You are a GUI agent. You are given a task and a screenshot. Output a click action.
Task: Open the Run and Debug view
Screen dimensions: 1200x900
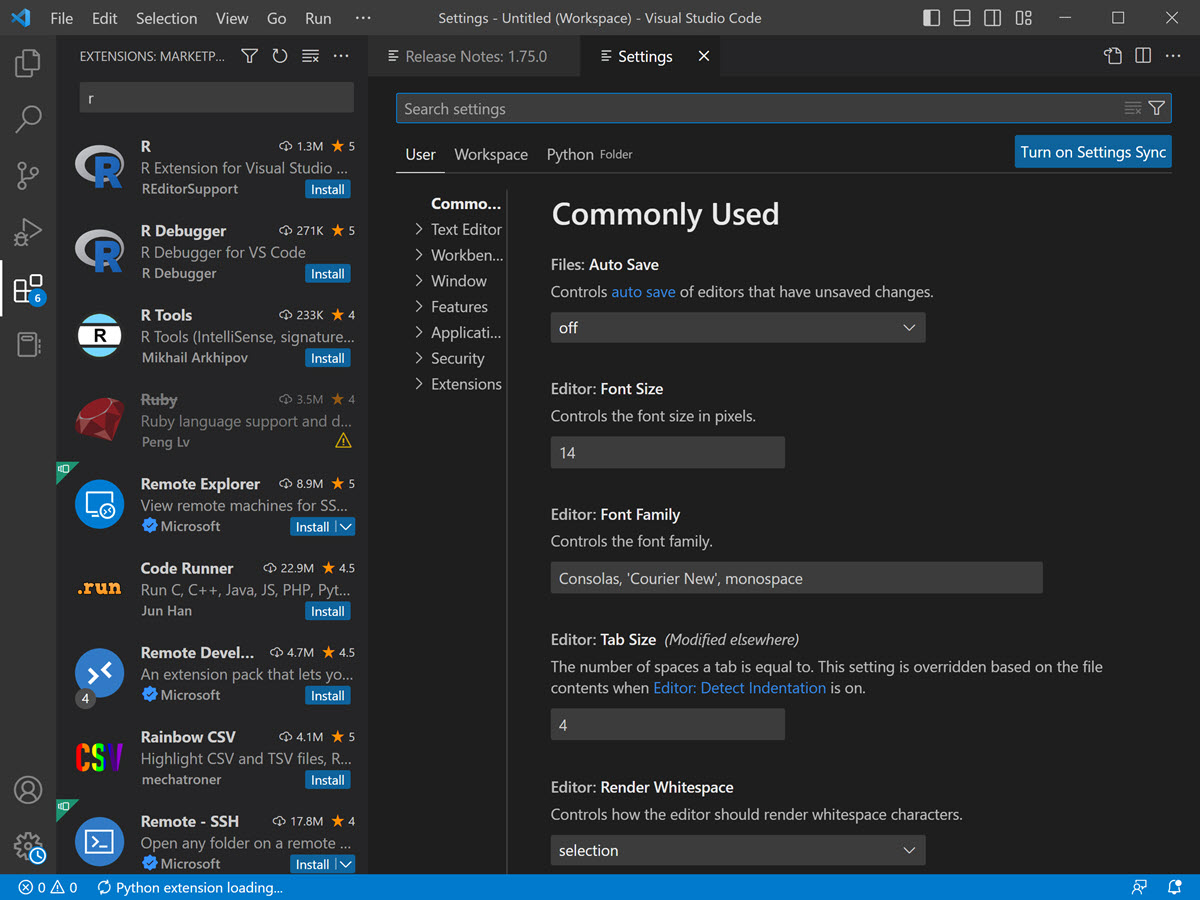point(28,232)
